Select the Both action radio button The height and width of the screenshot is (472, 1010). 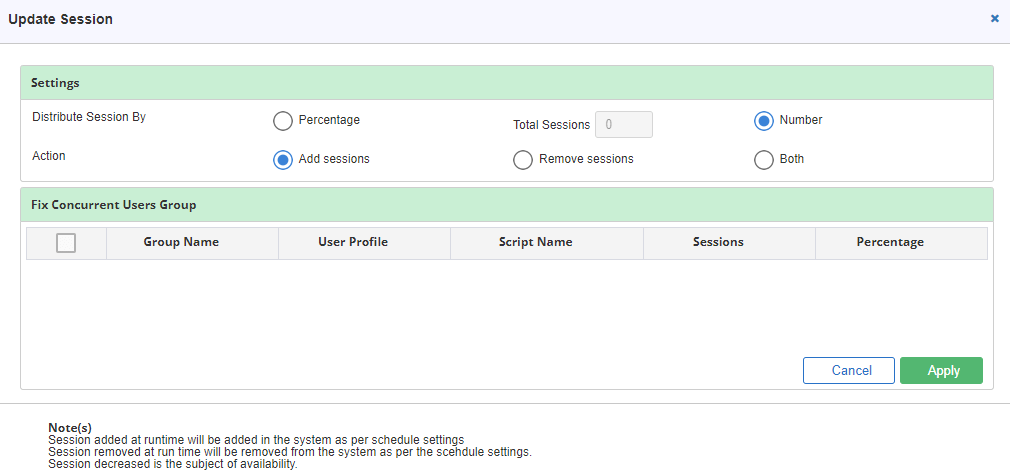[764, 159]
